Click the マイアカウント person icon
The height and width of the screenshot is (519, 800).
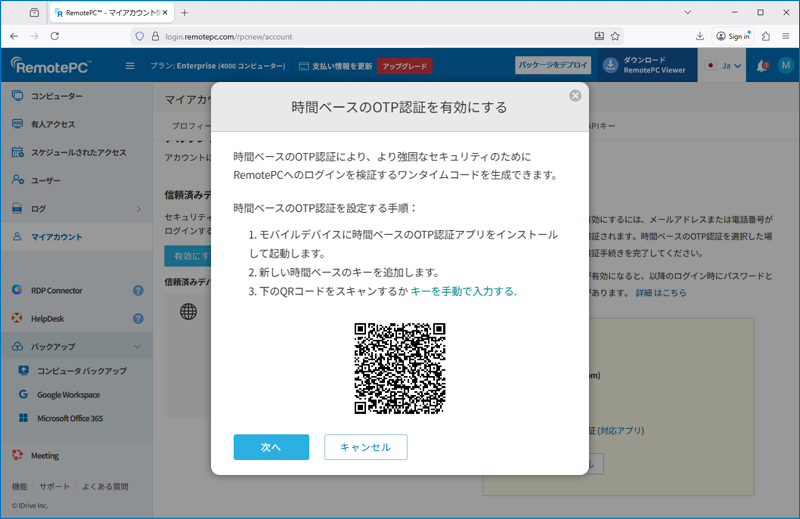tap(17, 236)
